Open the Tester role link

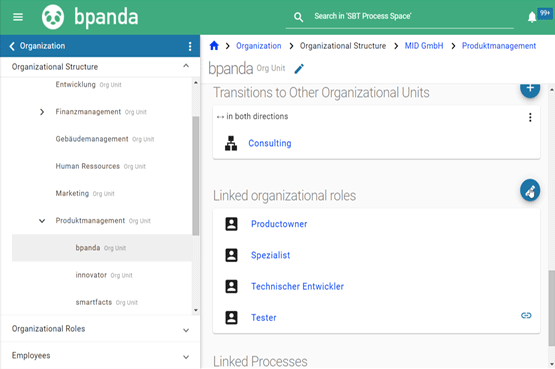pos(264,318)
